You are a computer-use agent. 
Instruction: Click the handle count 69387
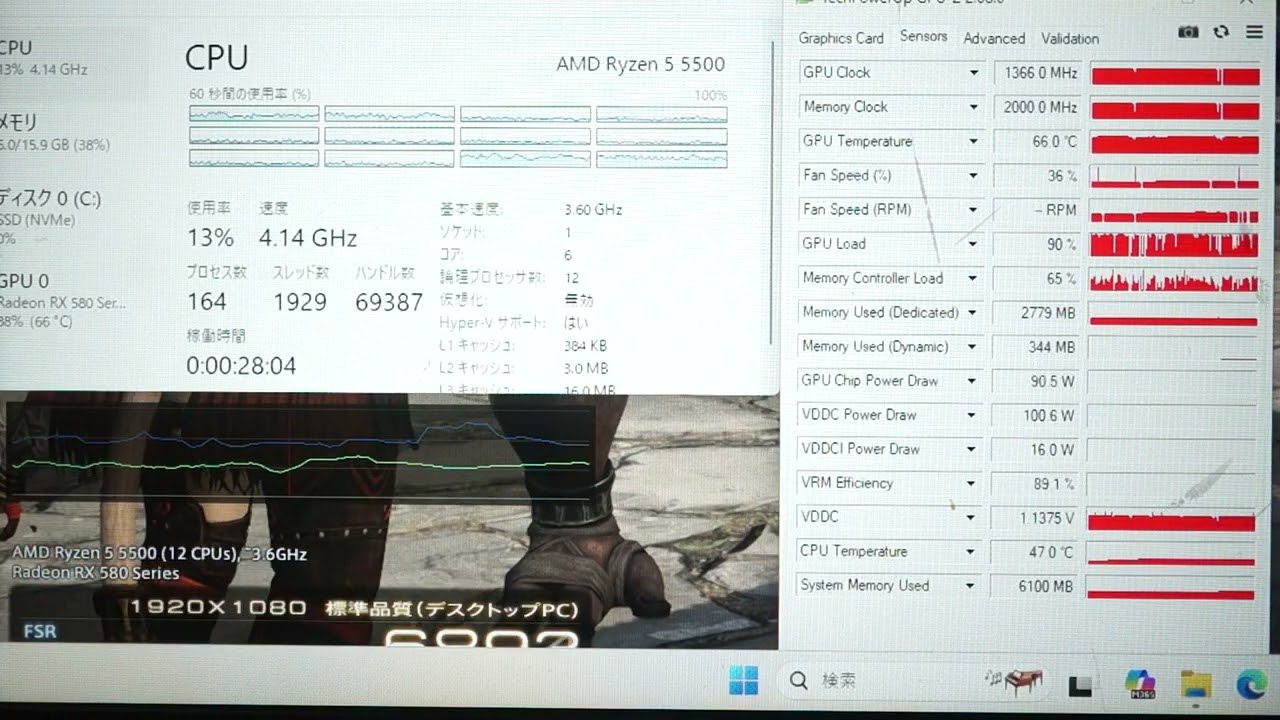(389, 302)
